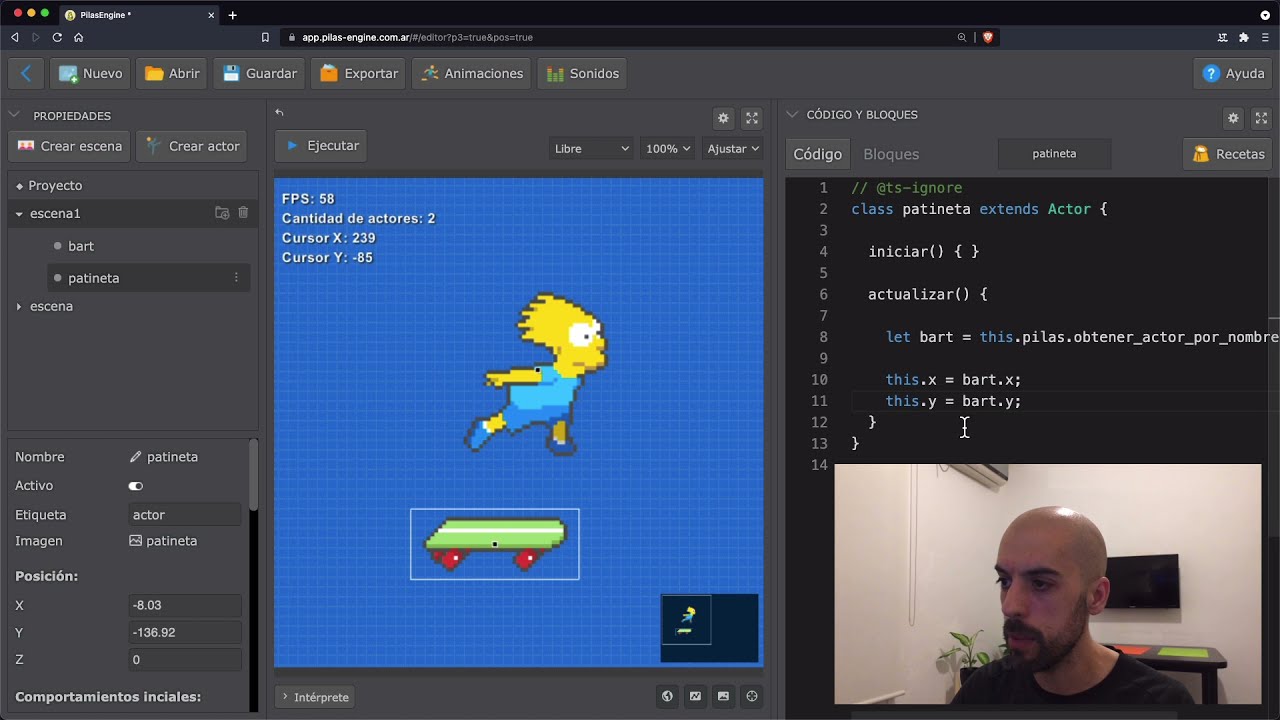1280x720 pixels.
Task: Click the undo arrow above canvas
Action: 280,113
